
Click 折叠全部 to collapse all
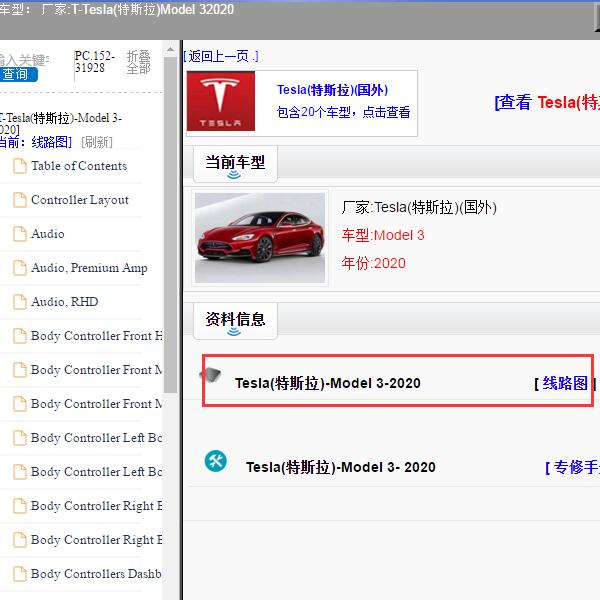coord(139,62)
